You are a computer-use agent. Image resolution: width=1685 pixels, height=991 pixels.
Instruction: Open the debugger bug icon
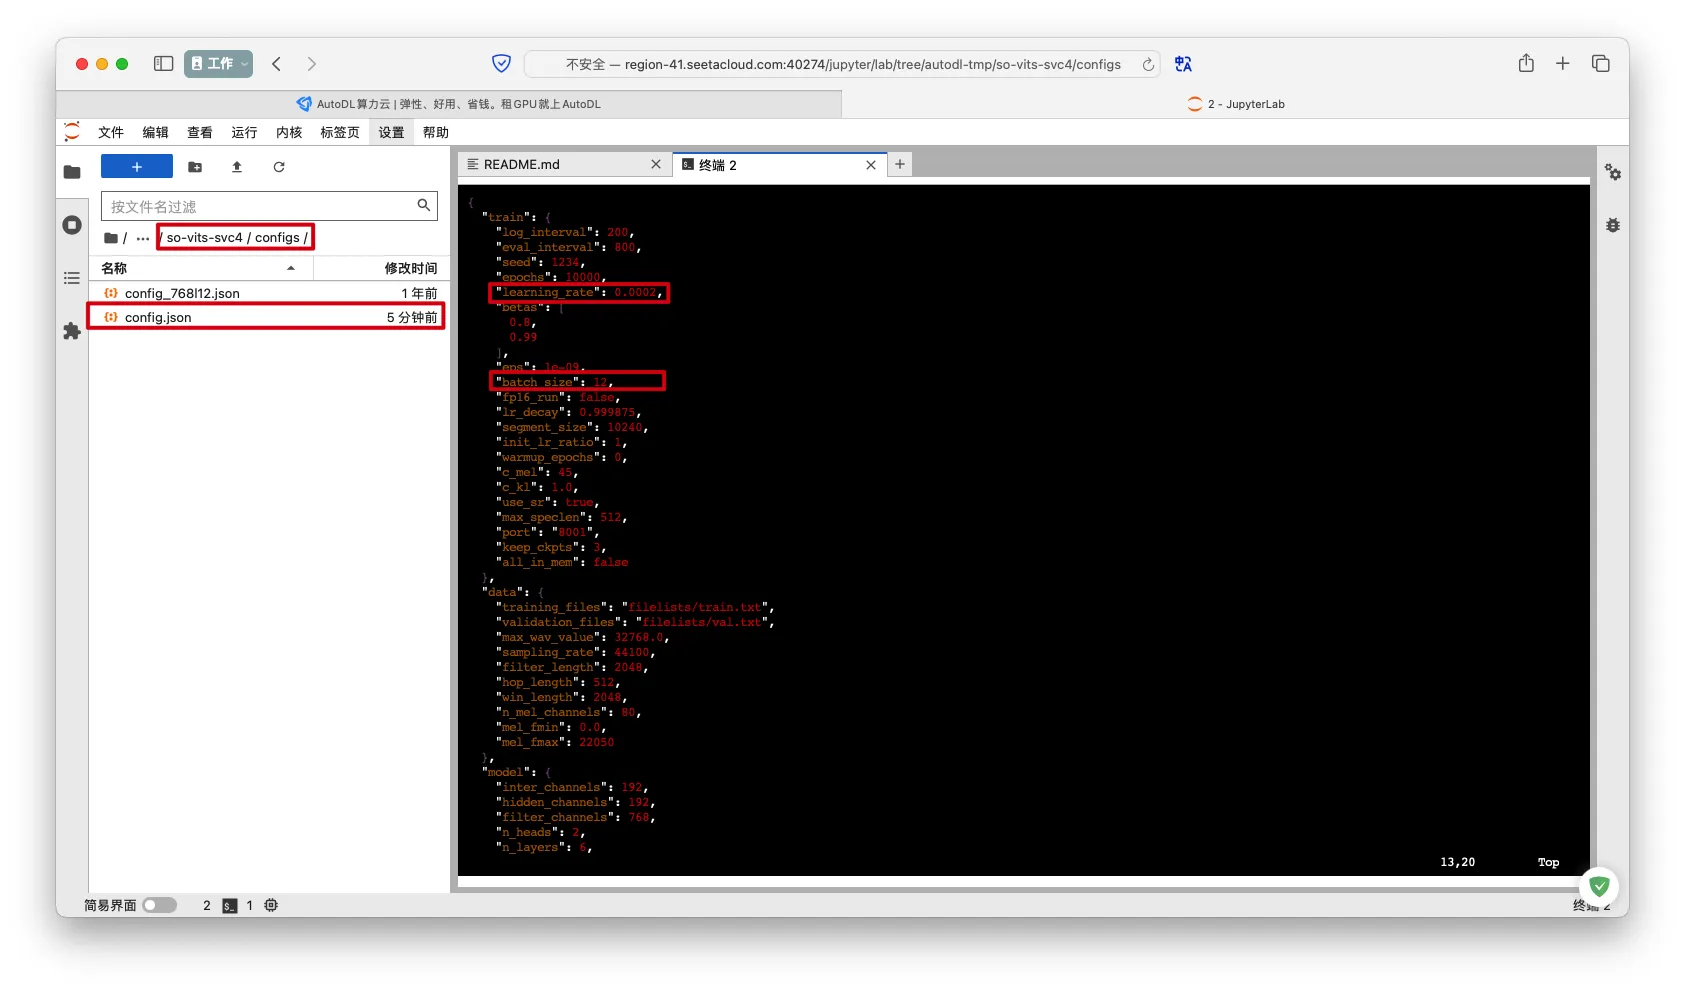point(1613,225)
